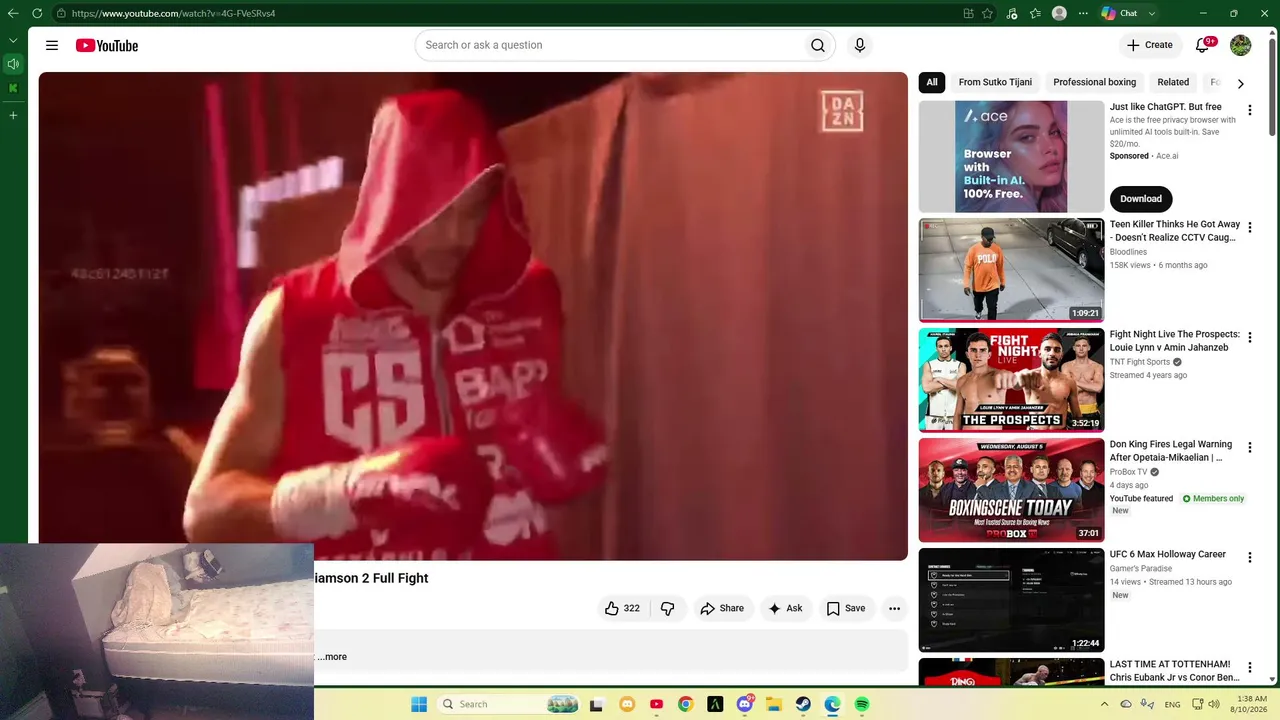Image resolution: width=1280 pixels, height=720 pixels.
Task: Open options for Don King video
Action: tap(1249, 448)
